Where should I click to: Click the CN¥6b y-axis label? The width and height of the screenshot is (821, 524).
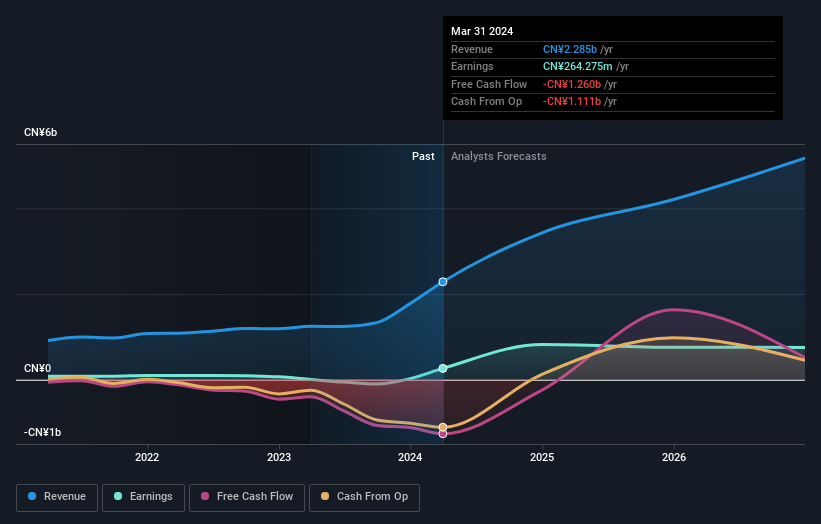[x=40, y=132]
